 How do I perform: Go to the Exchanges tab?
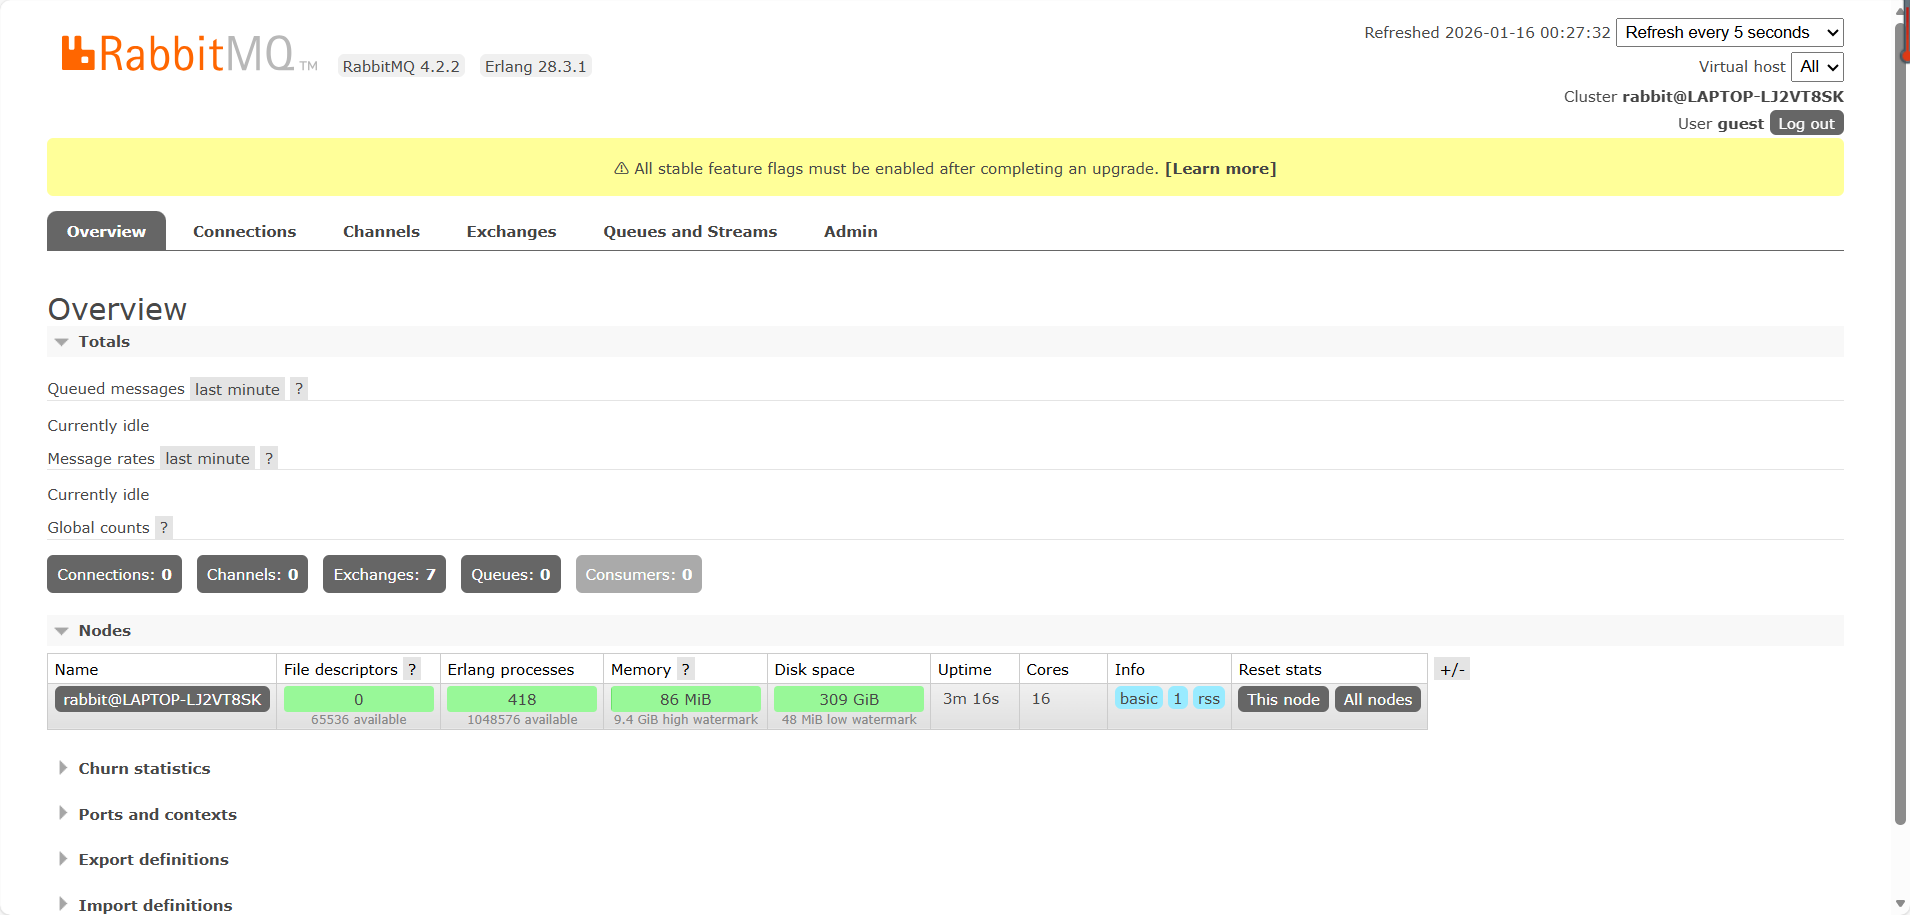pyautogui.click(x=511, y=231)
